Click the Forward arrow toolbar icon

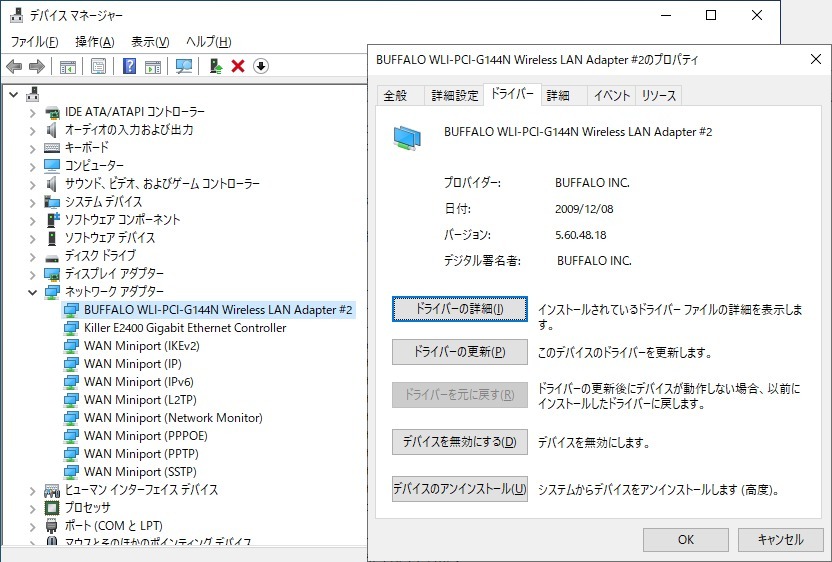[x=37, y=66]
